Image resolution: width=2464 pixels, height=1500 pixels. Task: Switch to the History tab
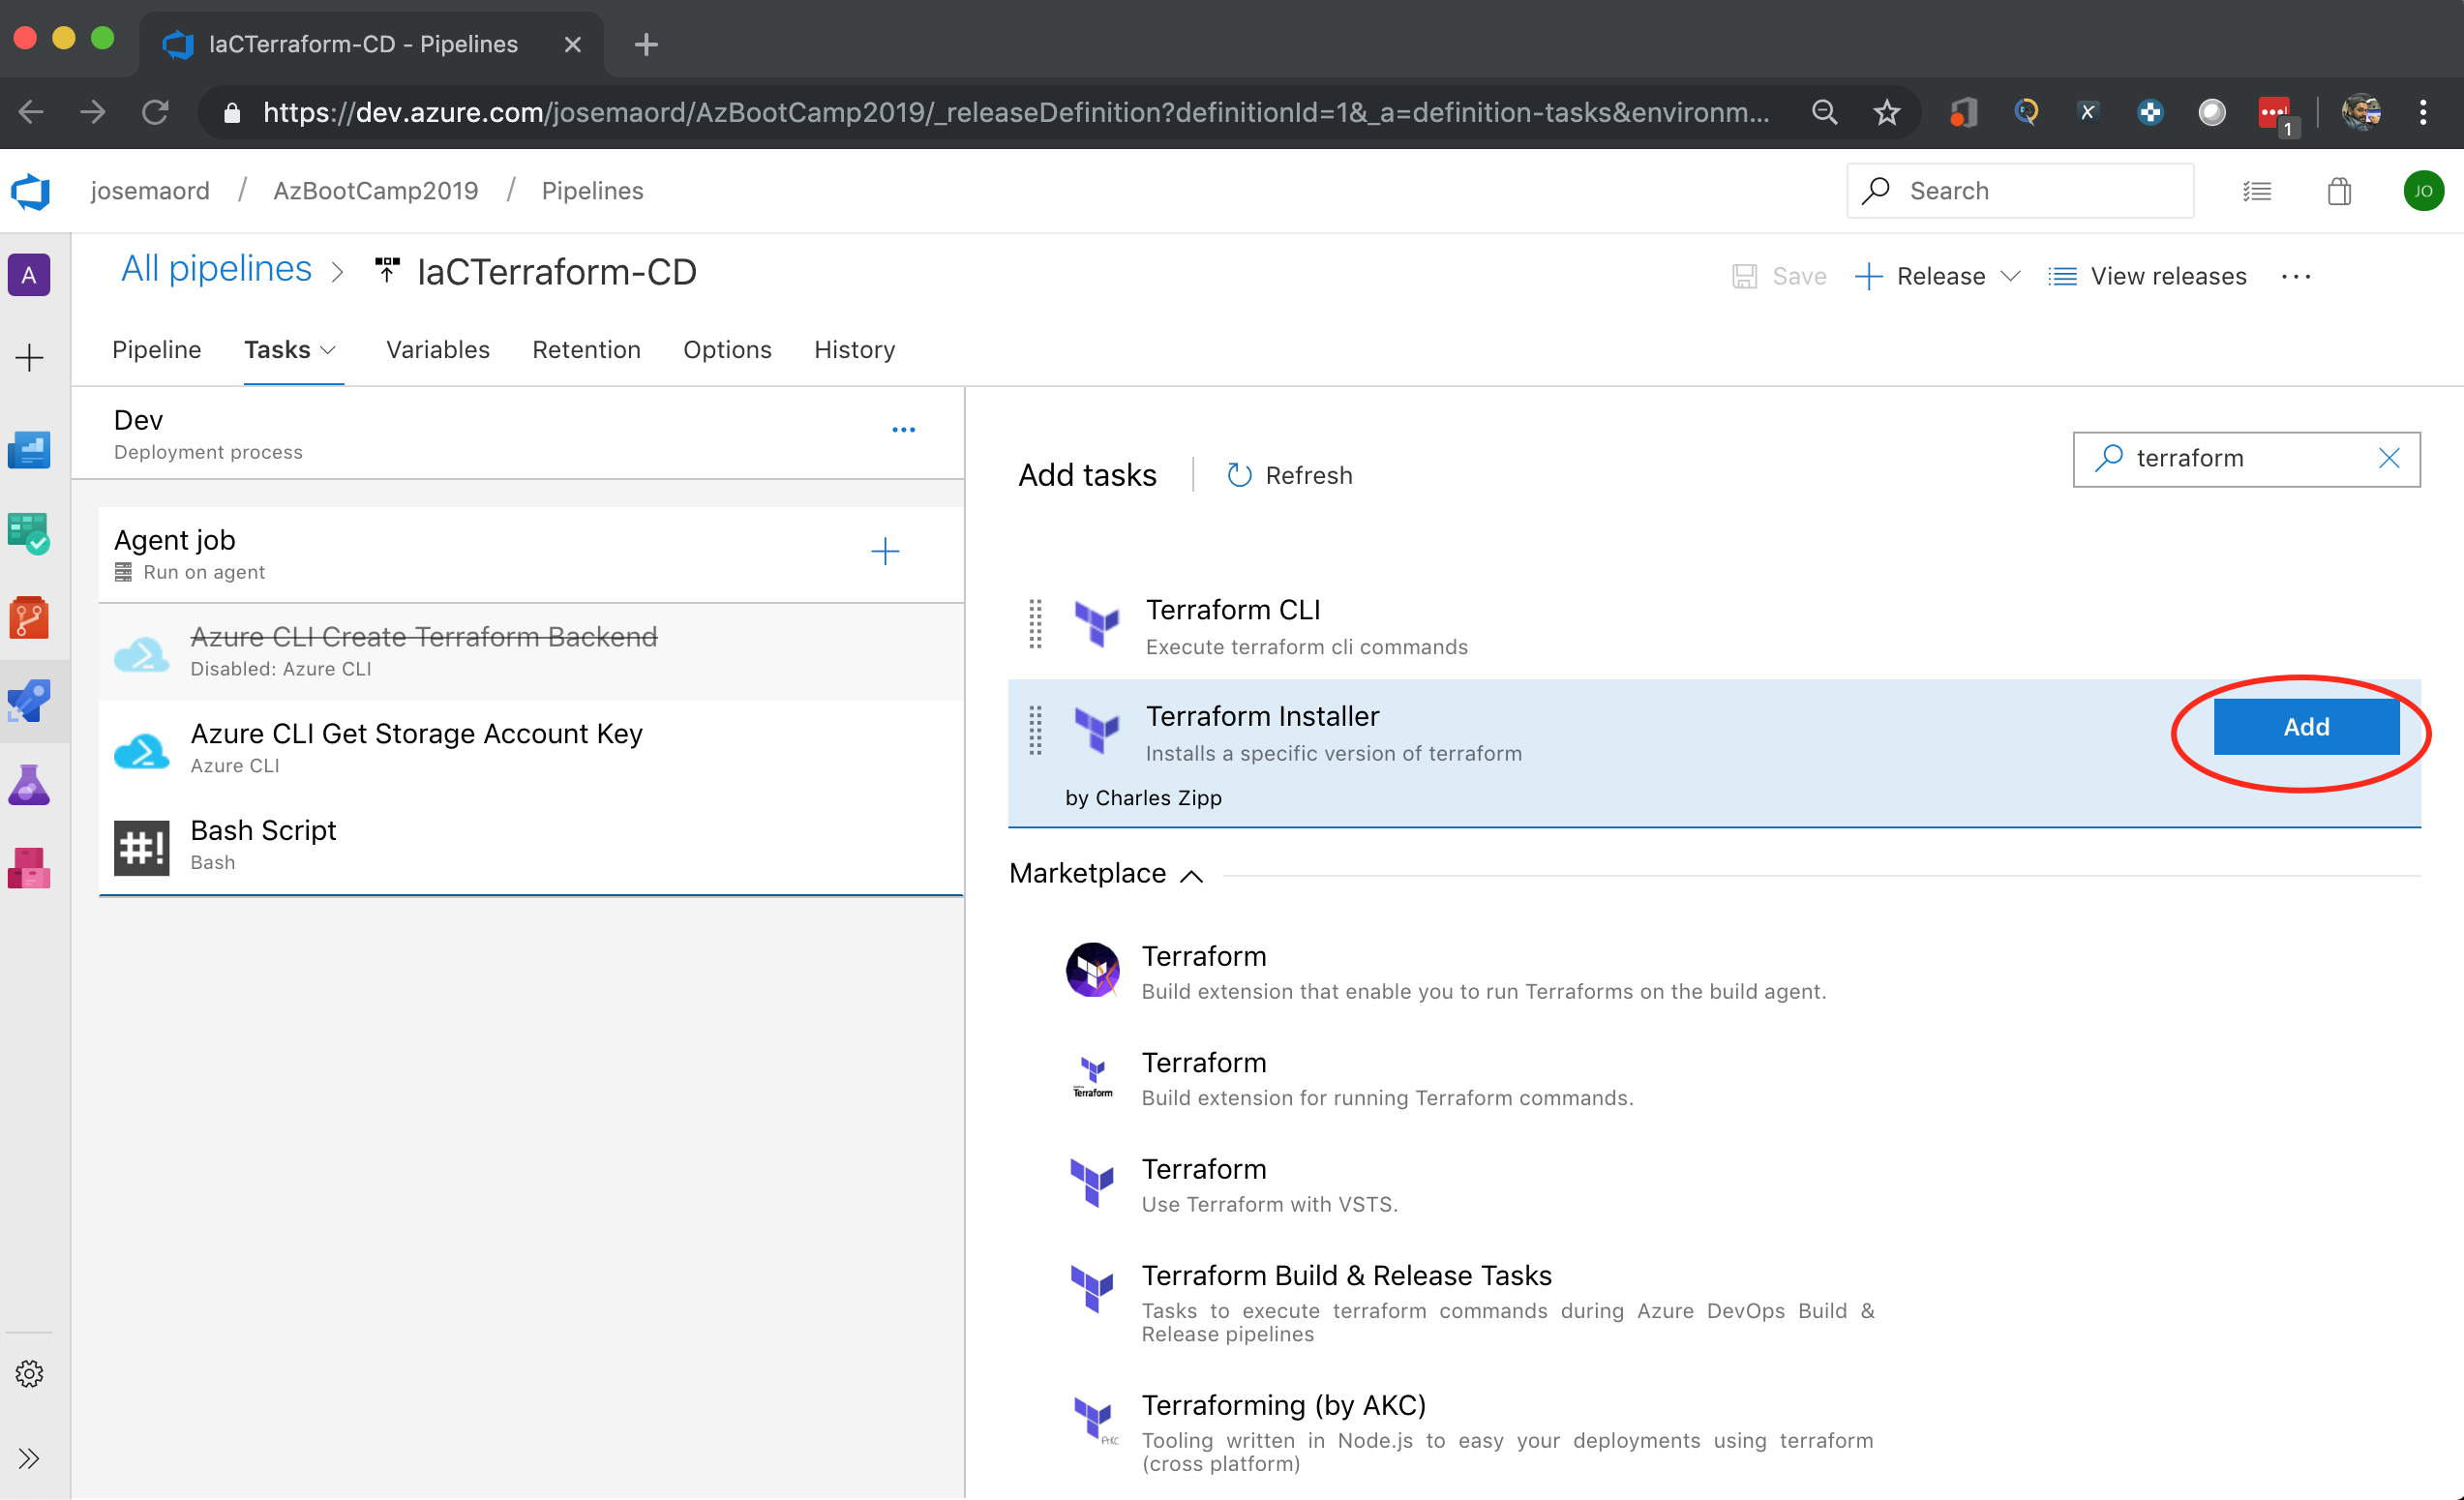[854, 350]
